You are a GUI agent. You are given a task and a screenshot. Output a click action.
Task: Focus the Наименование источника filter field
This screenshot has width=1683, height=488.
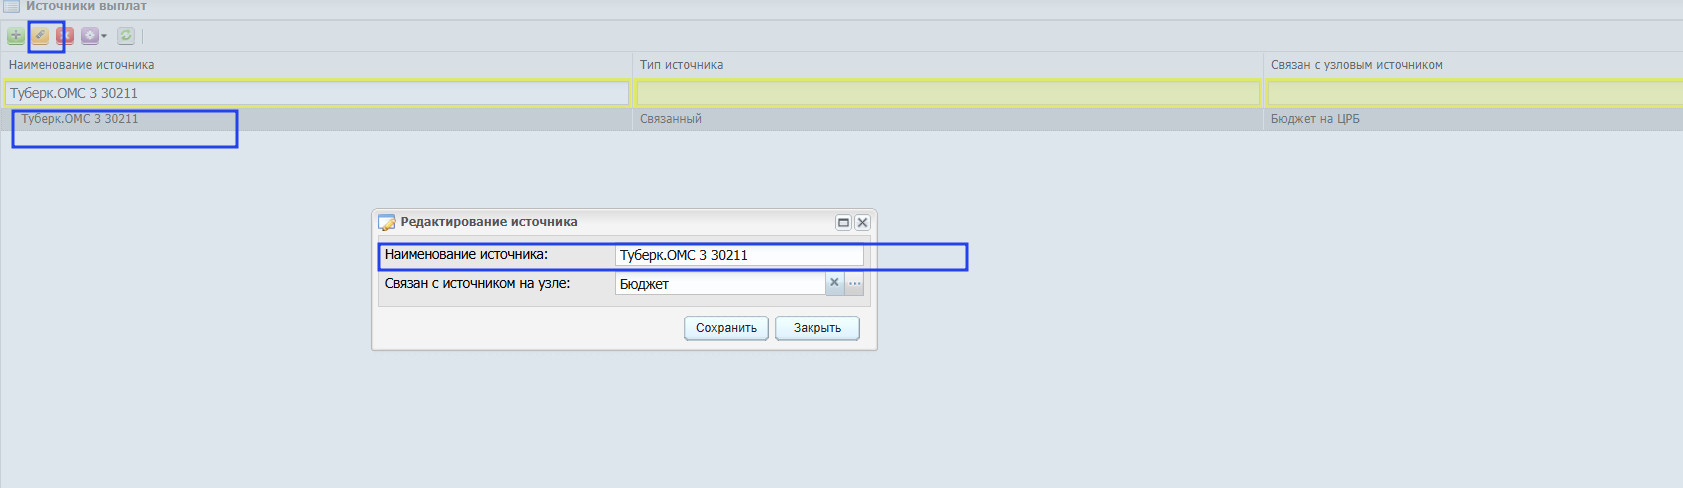317,93
